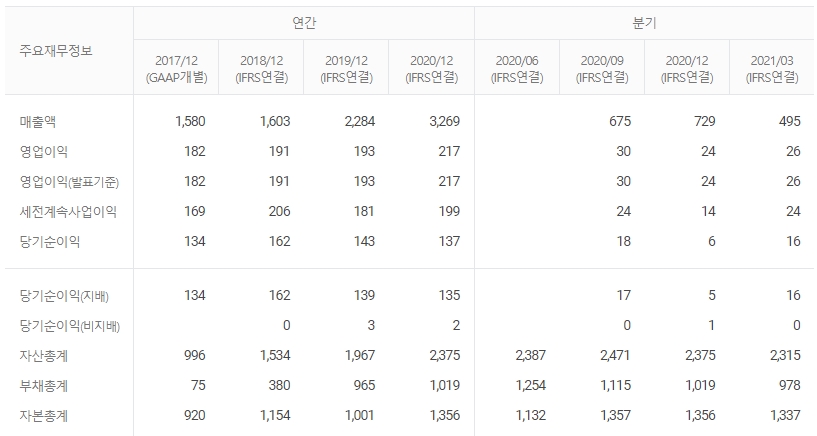Click 부채총계 value 380 for 2018/12
Image resolution: width=817 pixels, height=436 pixels.
click(279, 385)
